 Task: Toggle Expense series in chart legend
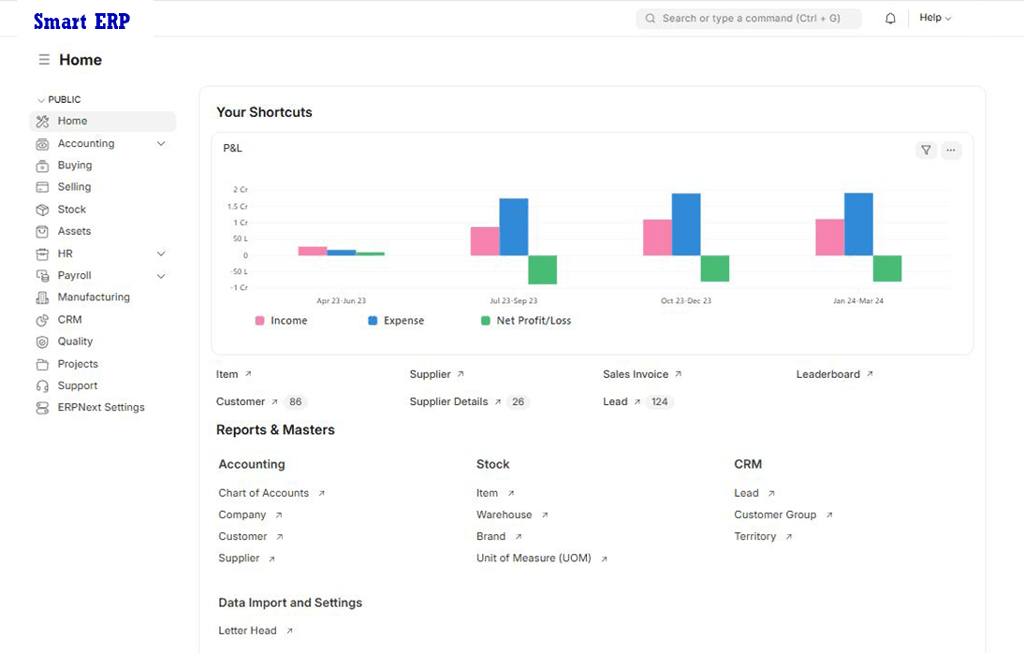coord(396,321)
